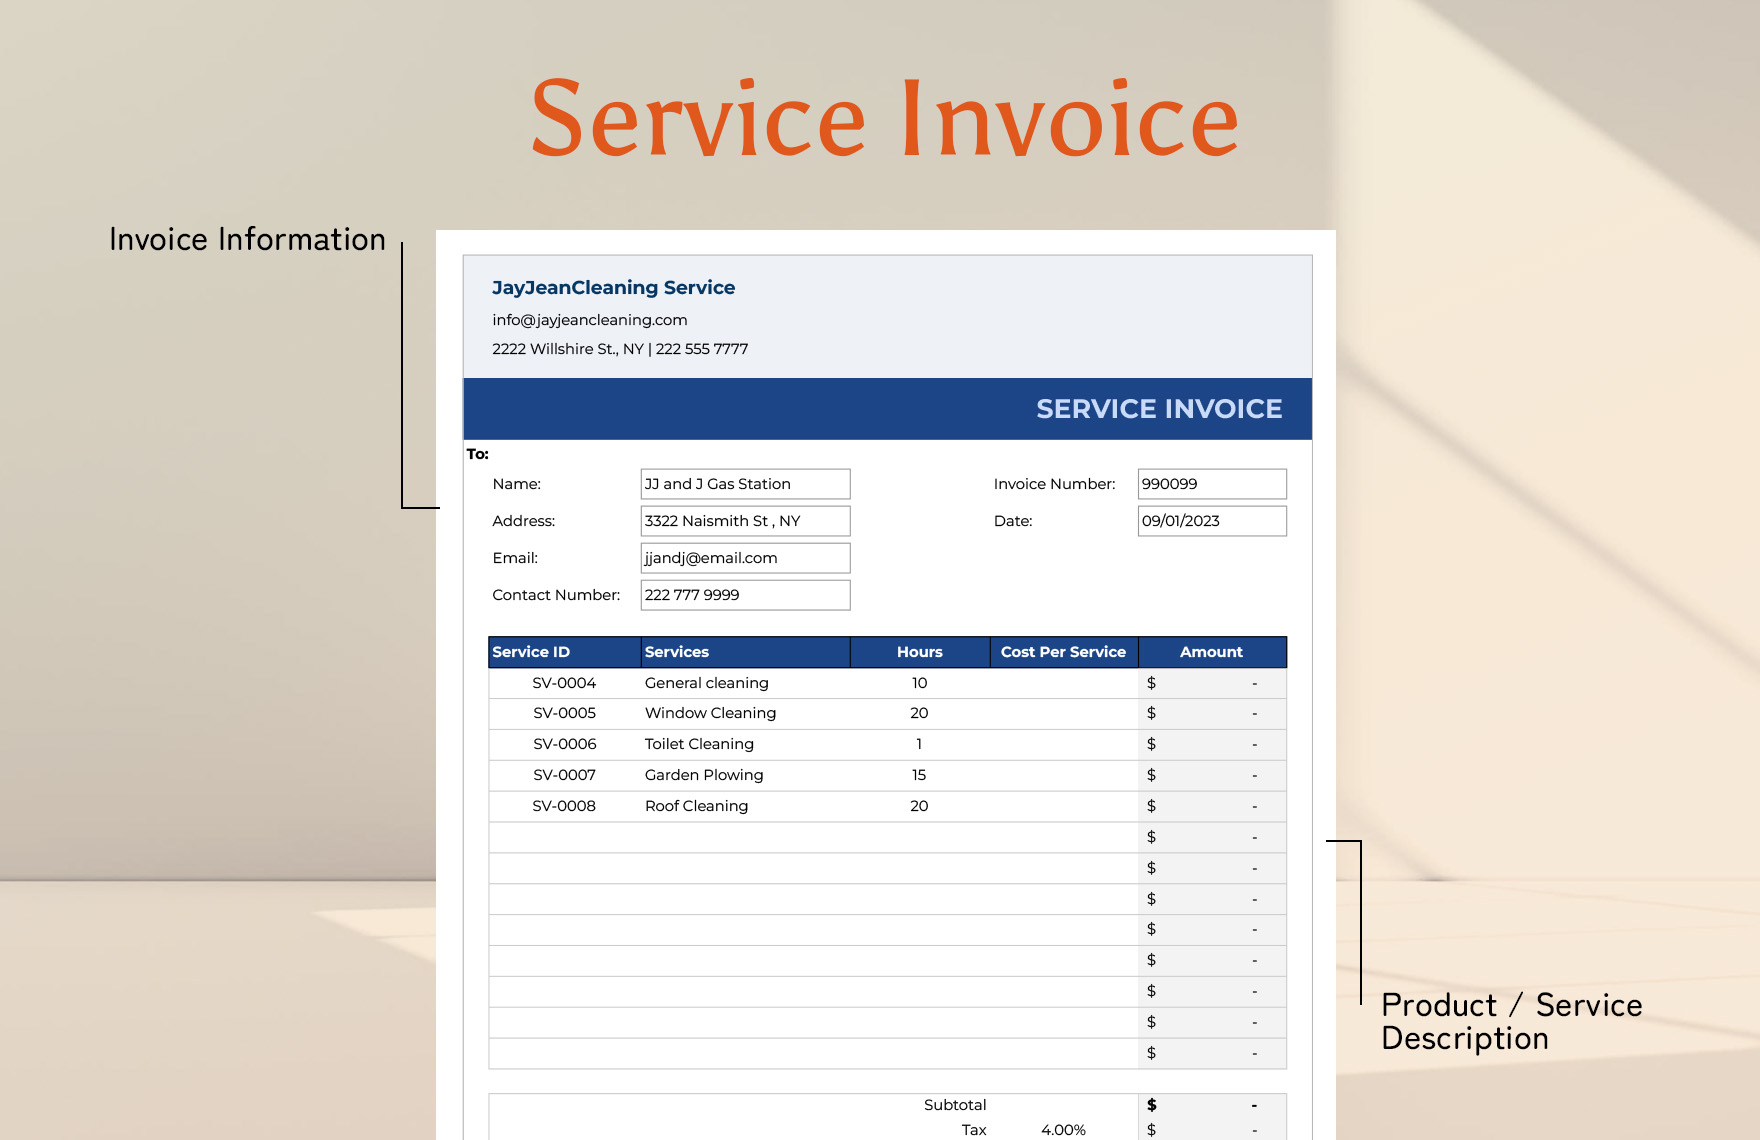Viewport: 1760px width, 1140px height.
Task: Select the 4.00% Tax value
Action: (1063, 1130)
